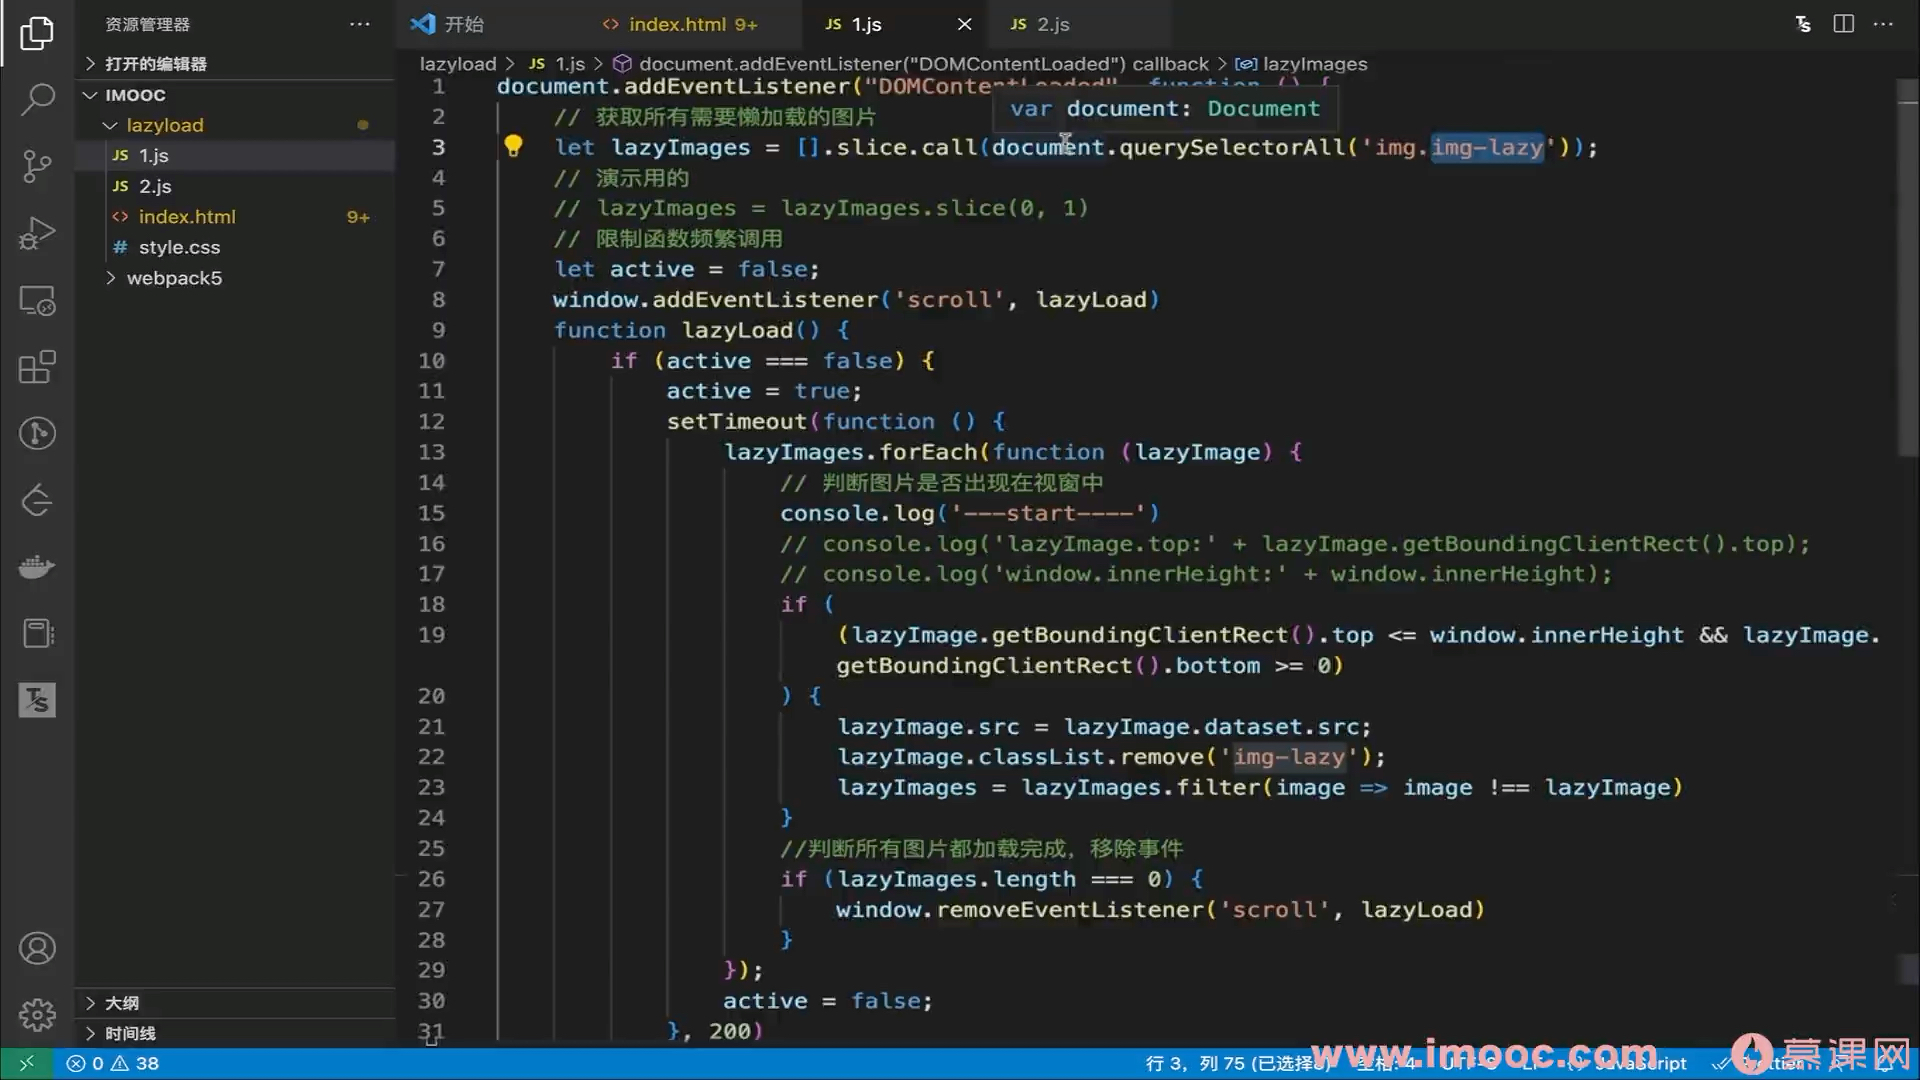Viewport: 1920px width, 1080px height.
Task: Expand the 大纲 outline section
Action: 122,1003
